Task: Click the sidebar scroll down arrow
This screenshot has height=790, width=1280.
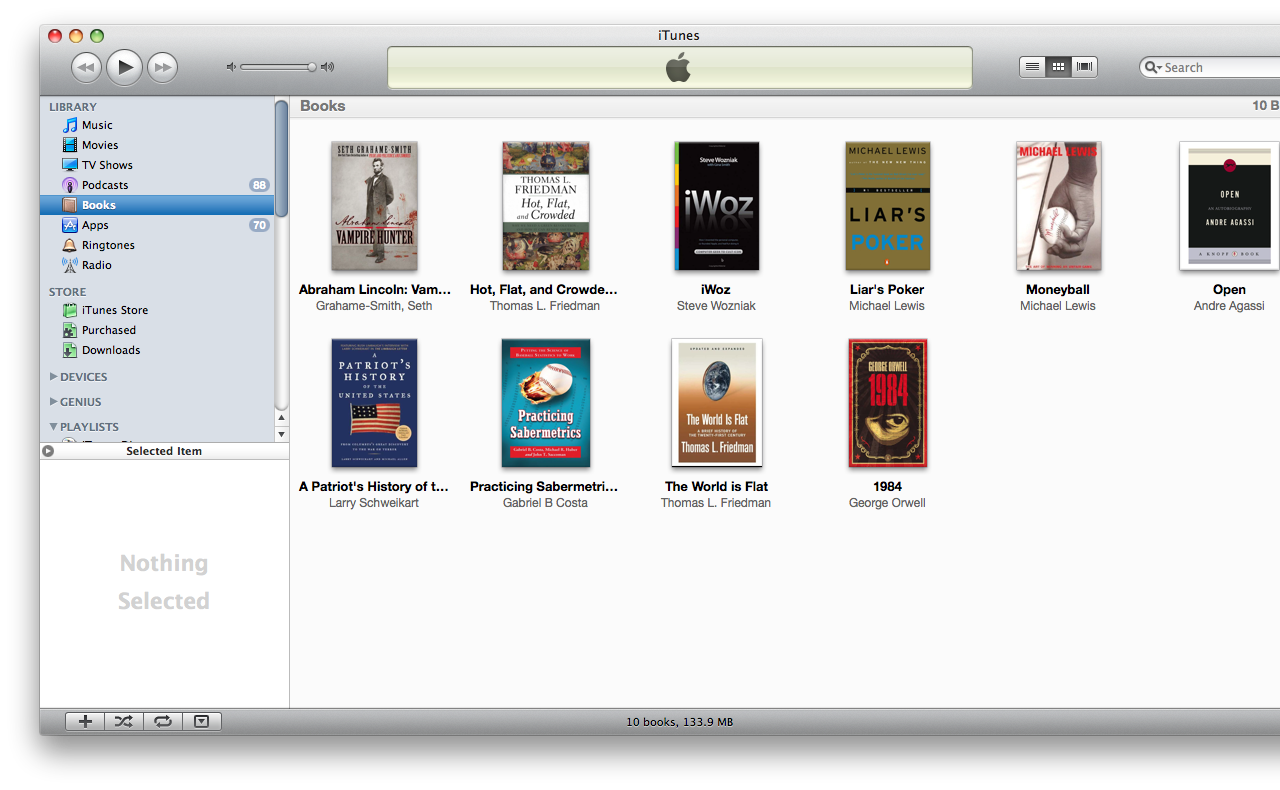Action: [282, 434]
